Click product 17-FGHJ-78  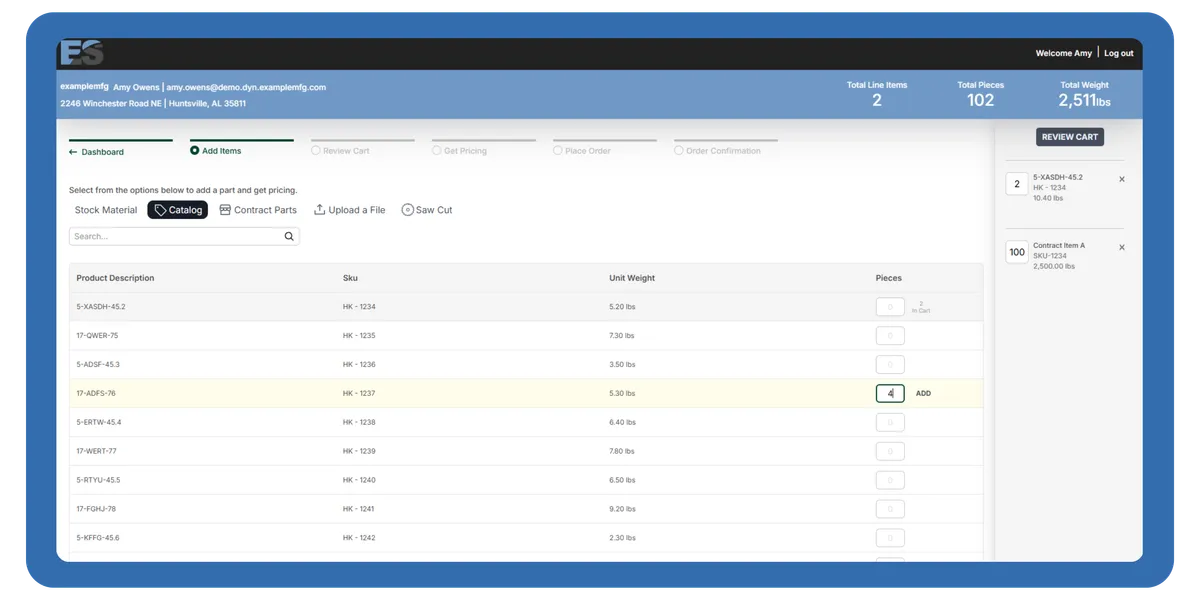(96, 510)
